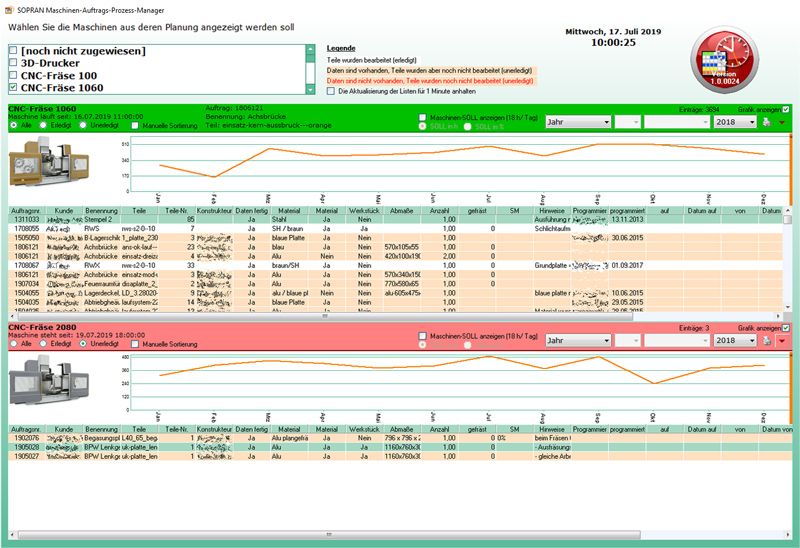
Task: Select Erledigt radio in CNC-Fräse 2080
Action: click(x=43, y=343)
